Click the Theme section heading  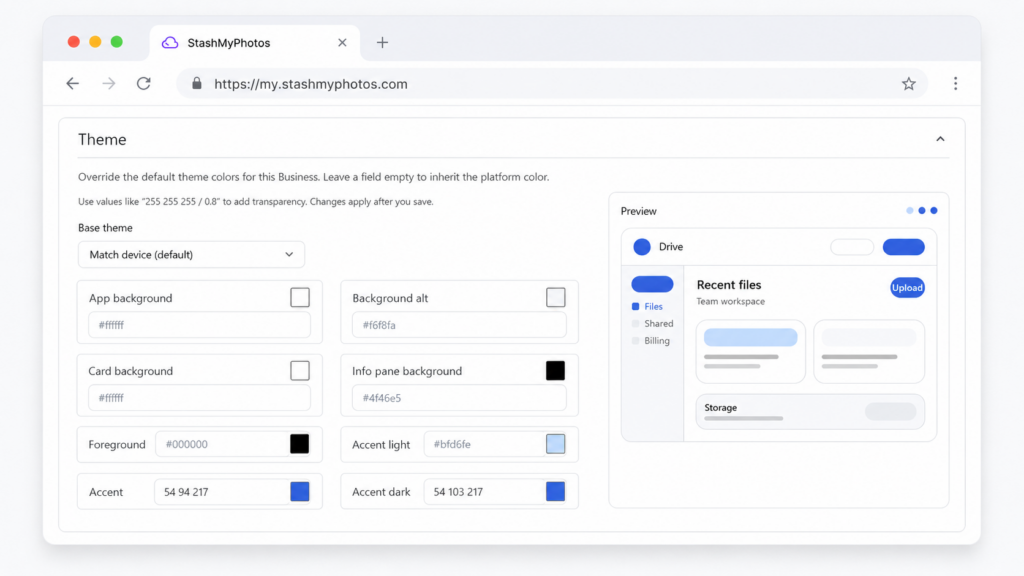pyautogui.click(x=102, y=140)
